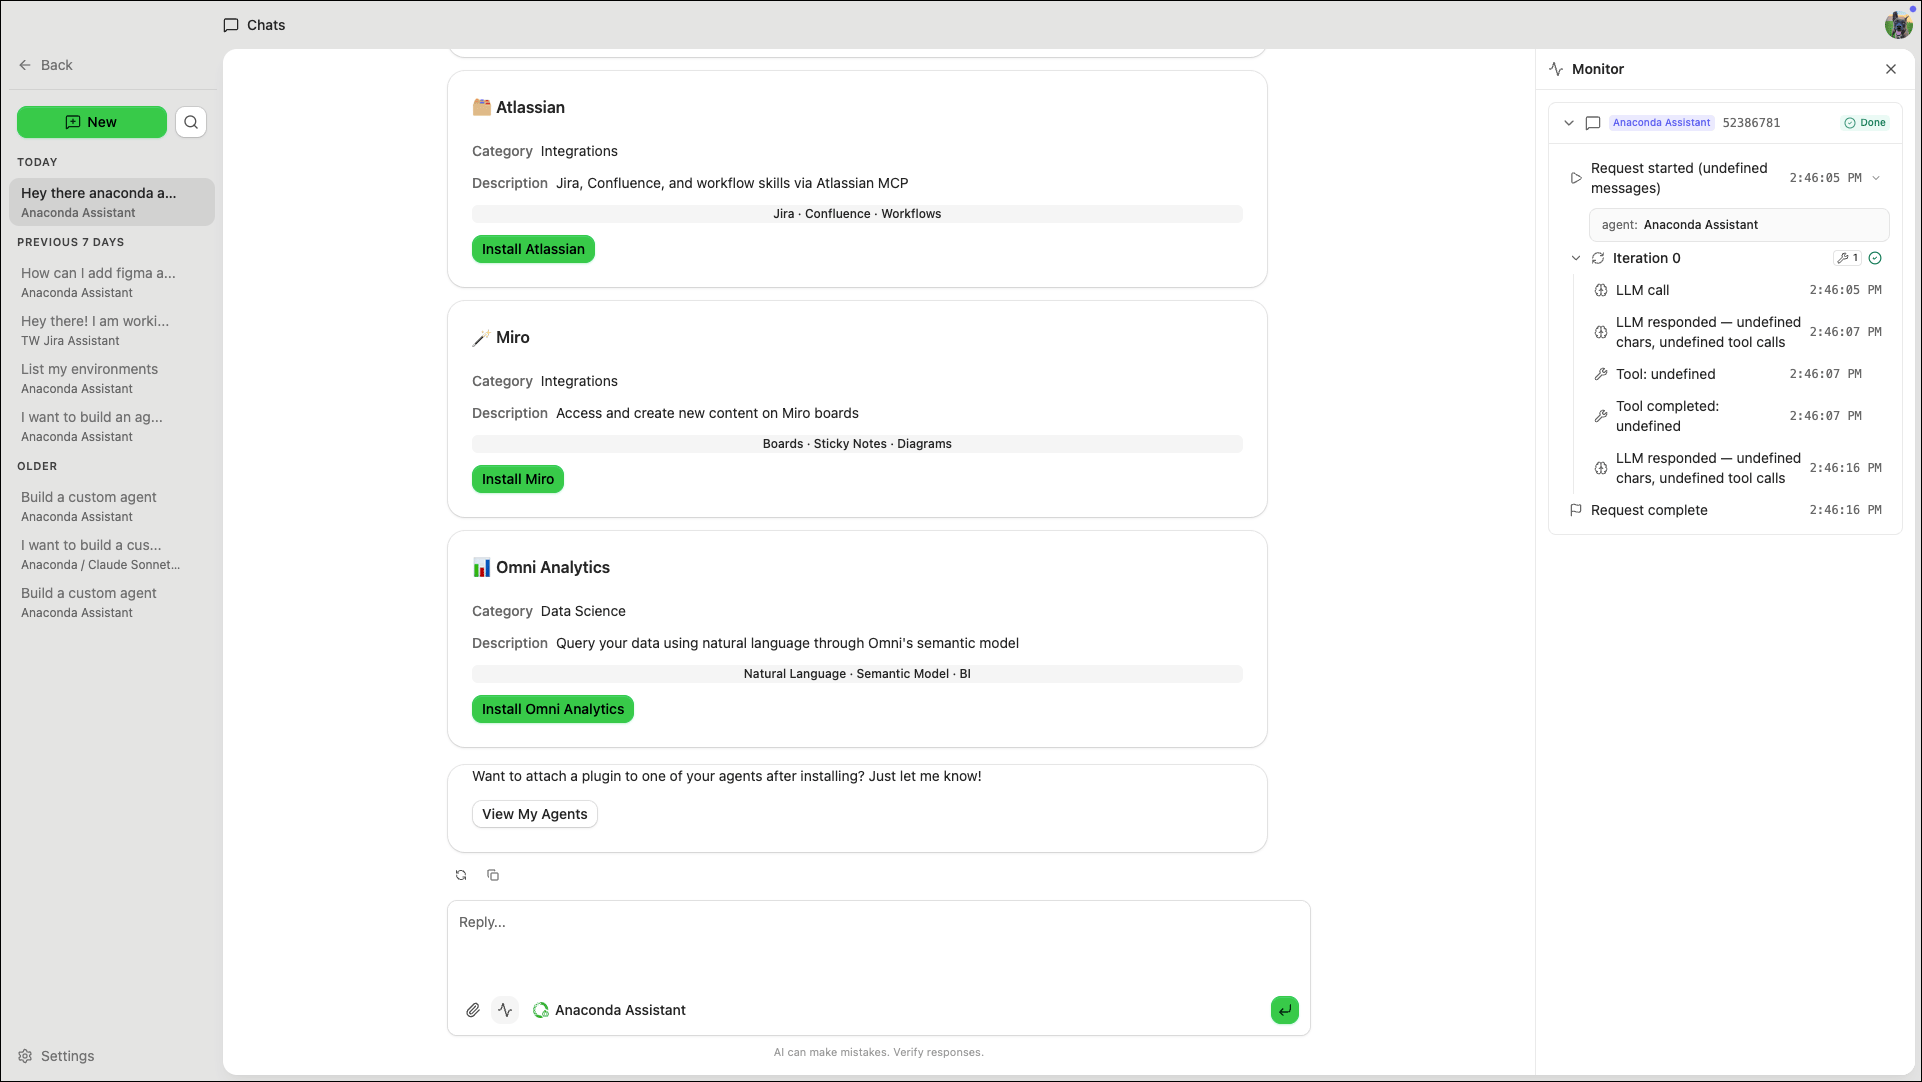Click 'Boards · Sticky Notes · Diagrams' tags bar
This screenshot has width=1922, height=1082.
857,444
